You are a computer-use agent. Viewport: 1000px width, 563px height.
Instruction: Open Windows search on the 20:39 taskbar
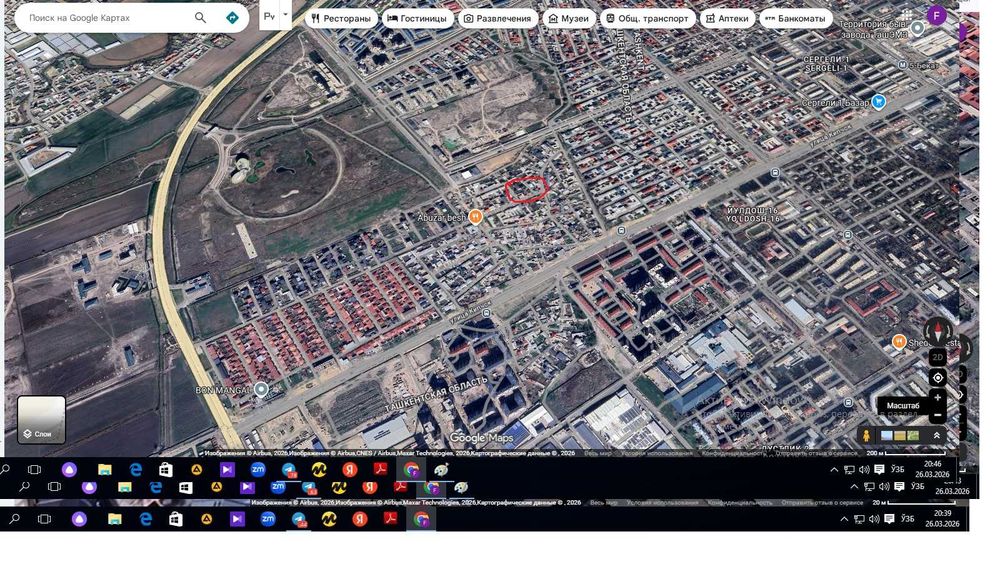point(13,519)
